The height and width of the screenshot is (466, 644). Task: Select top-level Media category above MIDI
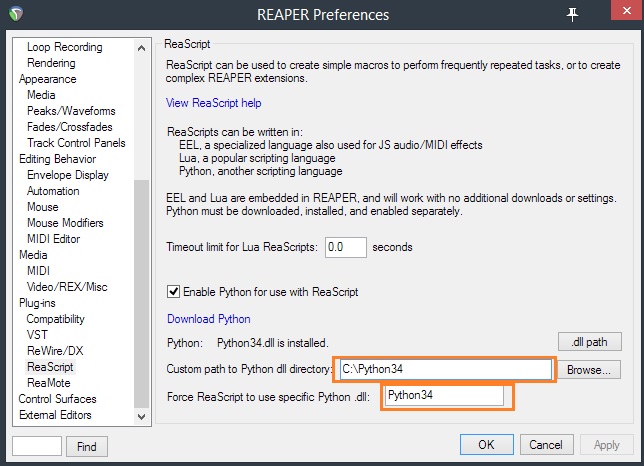click(33, 255)
